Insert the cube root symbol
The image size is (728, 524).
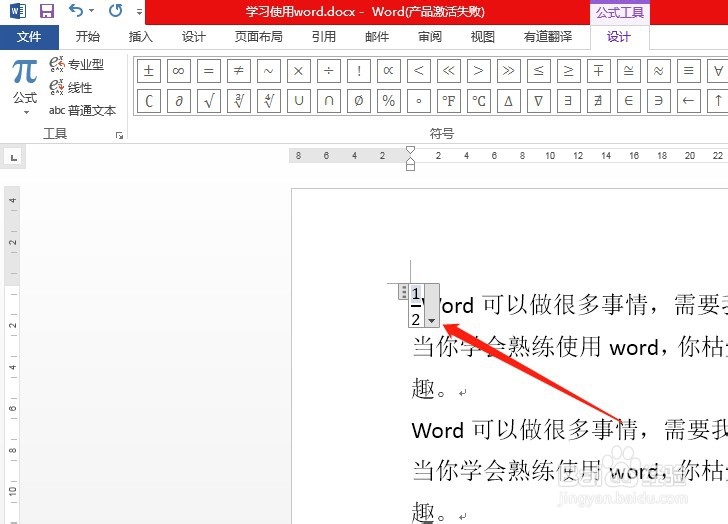[239, 101]
